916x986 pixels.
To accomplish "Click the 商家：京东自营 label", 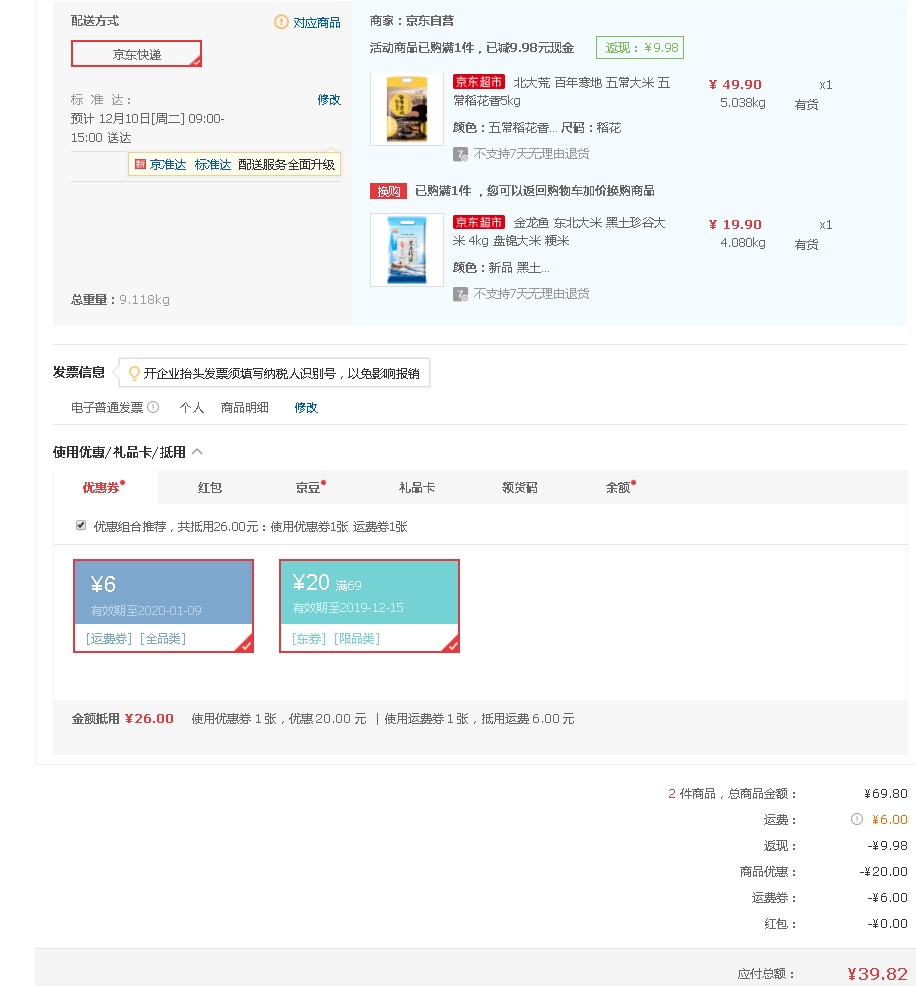I will pos(412,21).
